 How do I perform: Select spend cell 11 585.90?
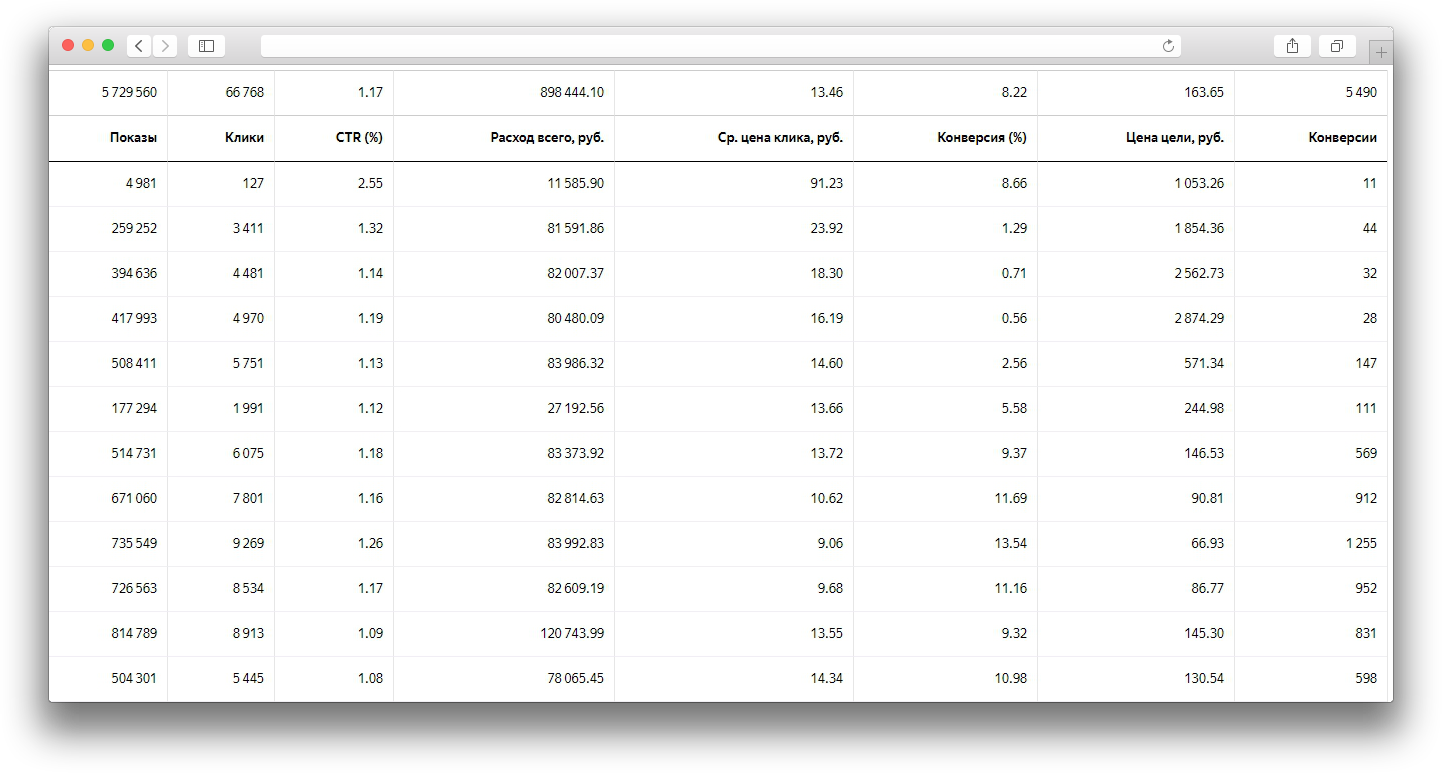(575, 183)
